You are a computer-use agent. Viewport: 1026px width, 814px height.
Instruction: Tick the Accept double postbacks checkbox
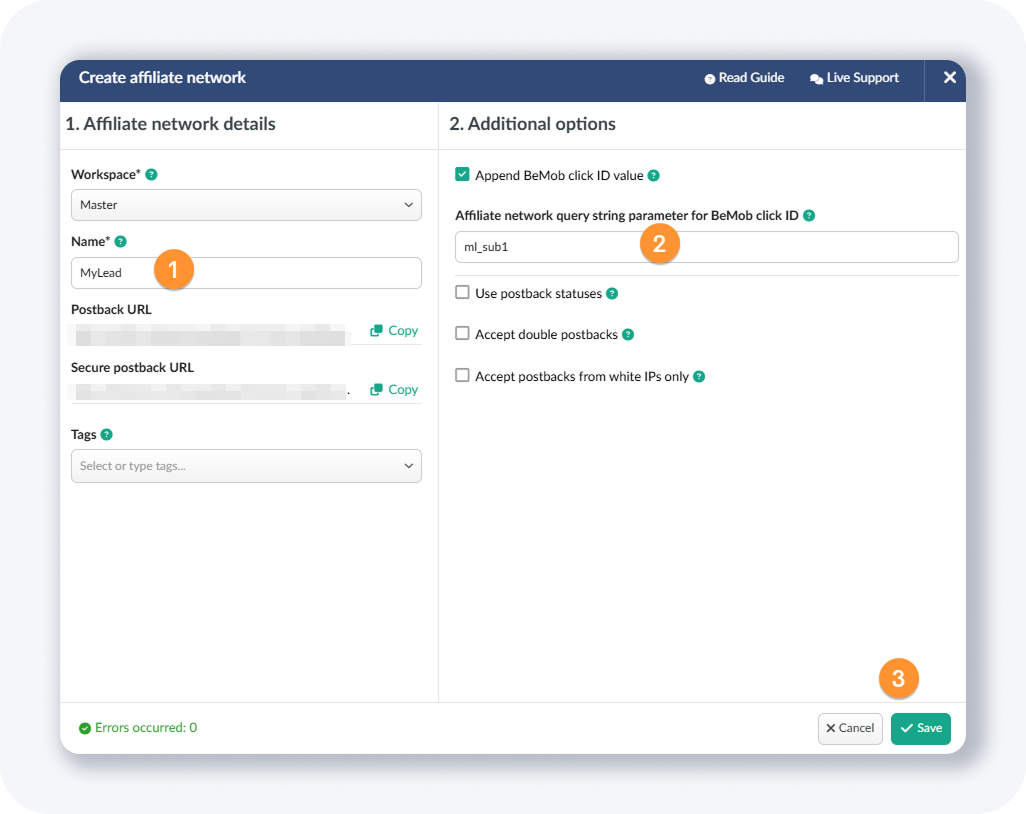tap(462, 334)
